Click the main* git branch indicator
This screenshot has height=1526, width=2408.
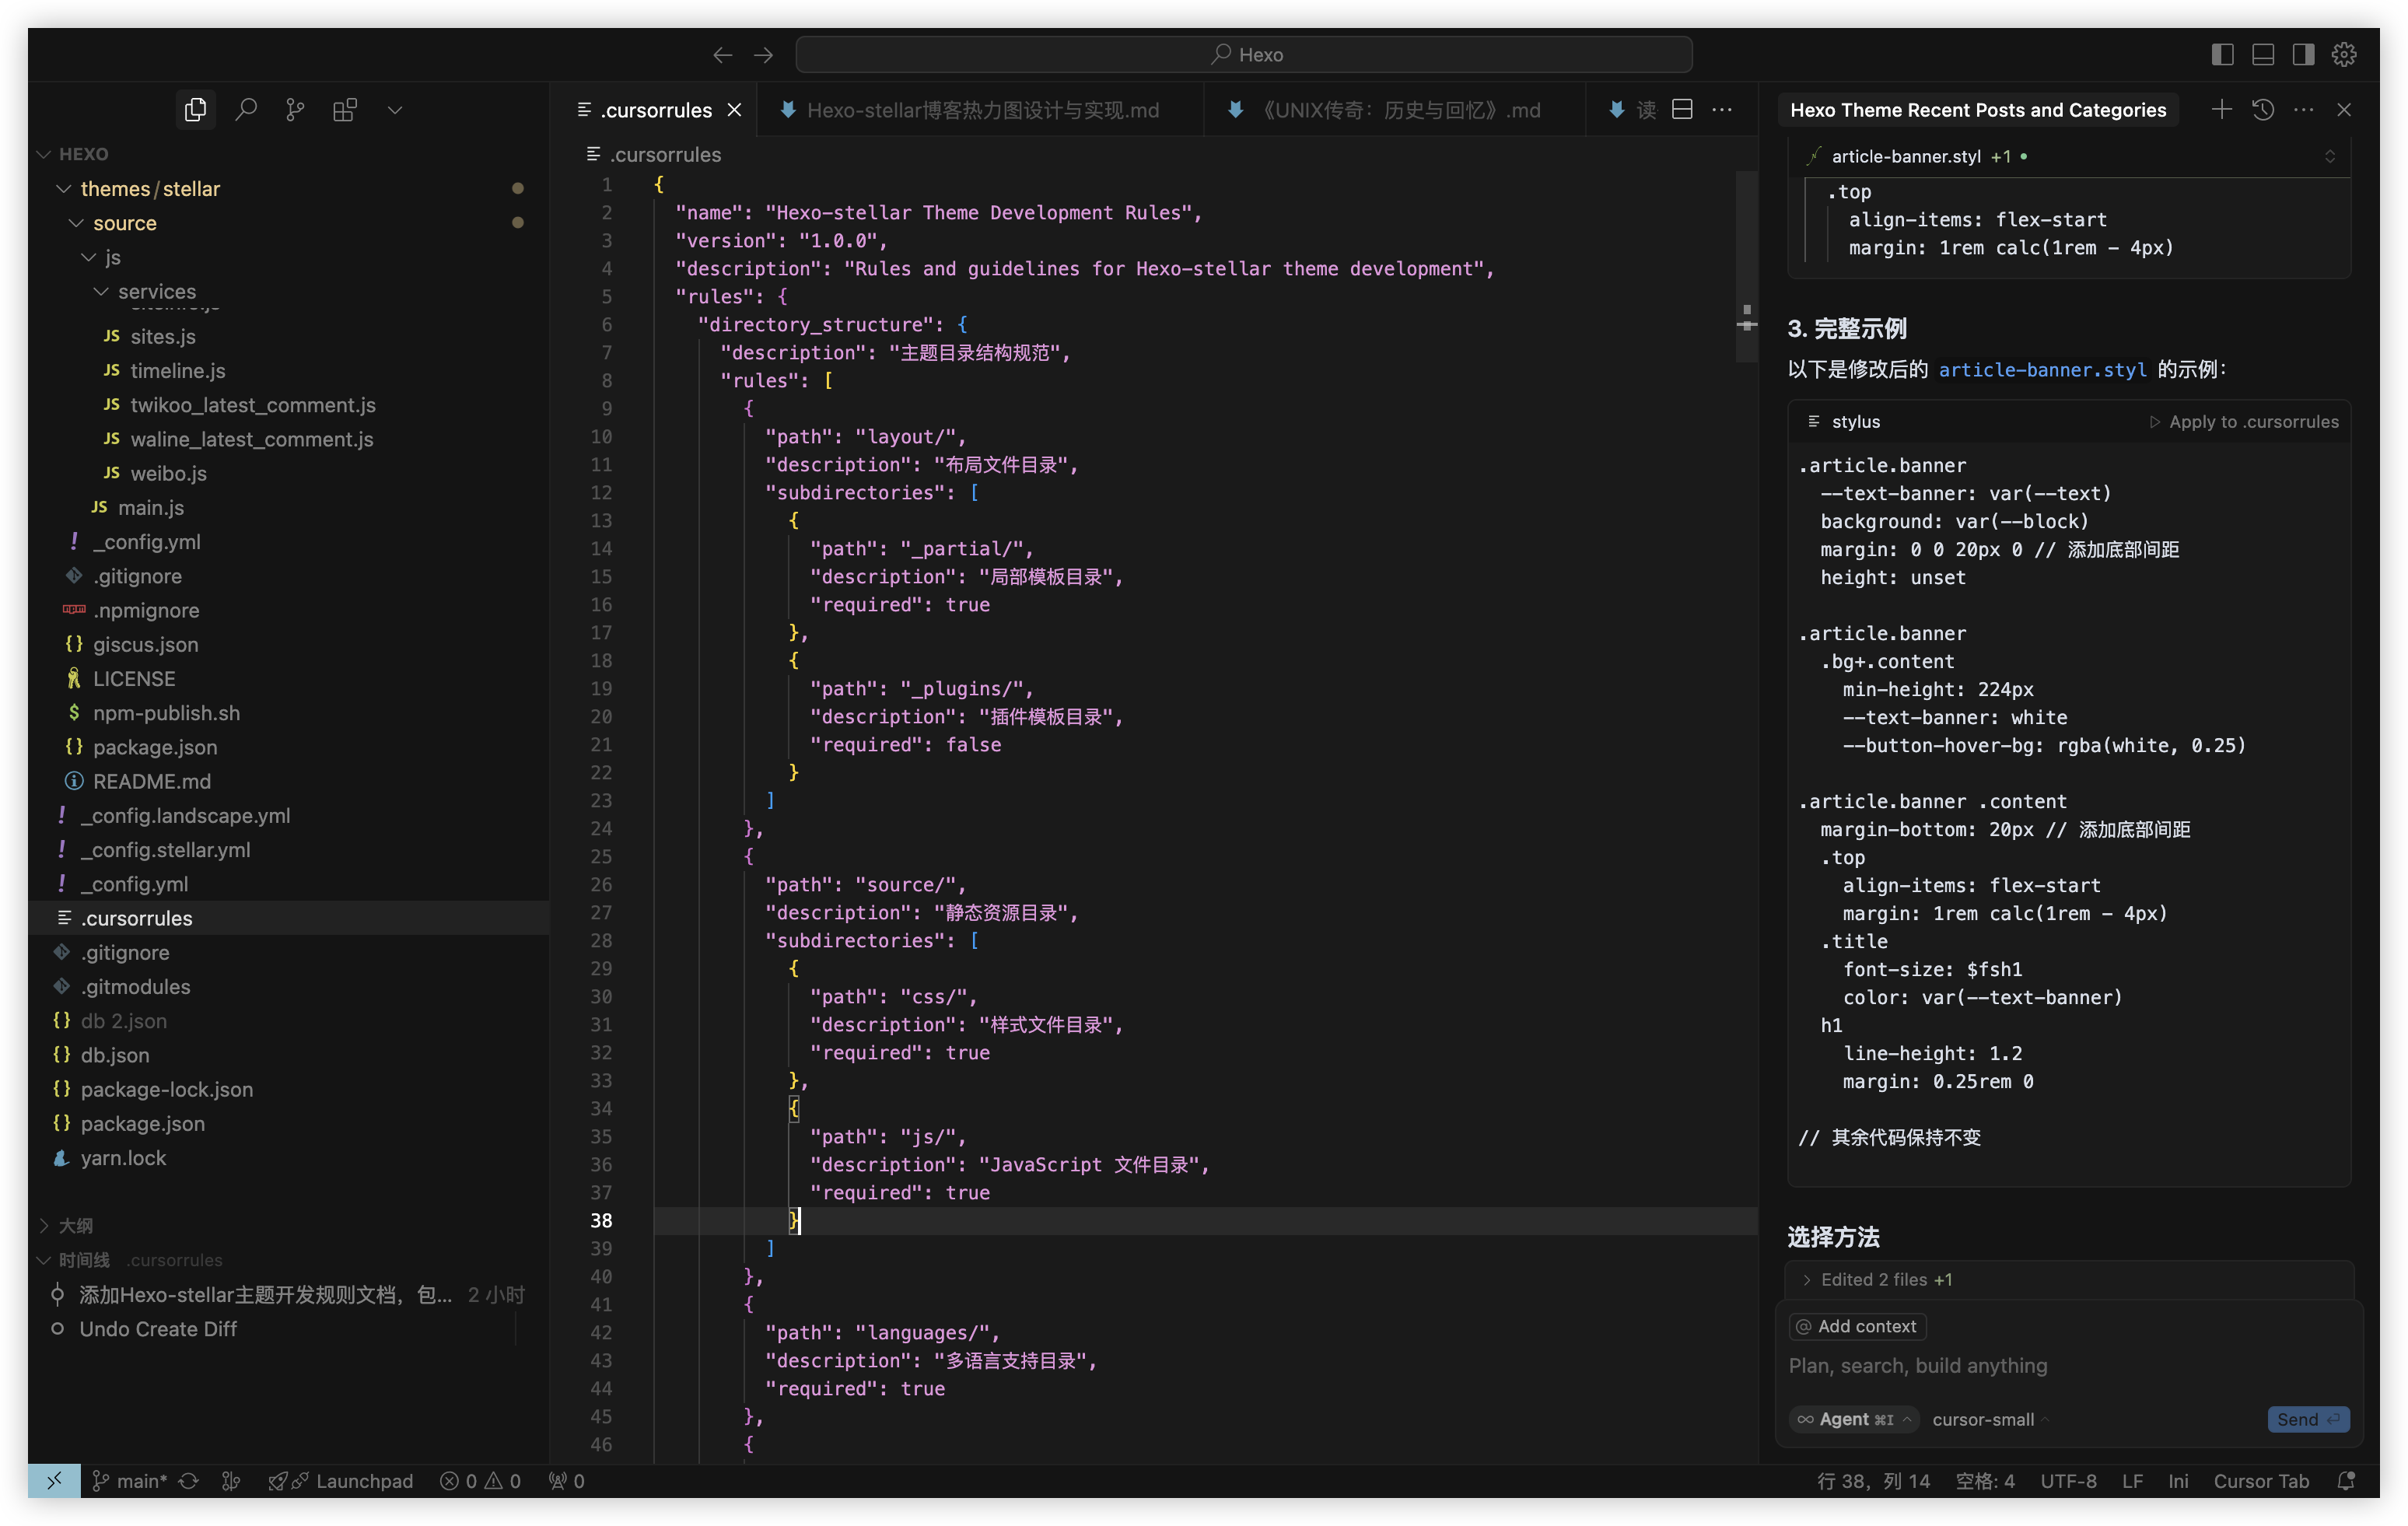129,1481
